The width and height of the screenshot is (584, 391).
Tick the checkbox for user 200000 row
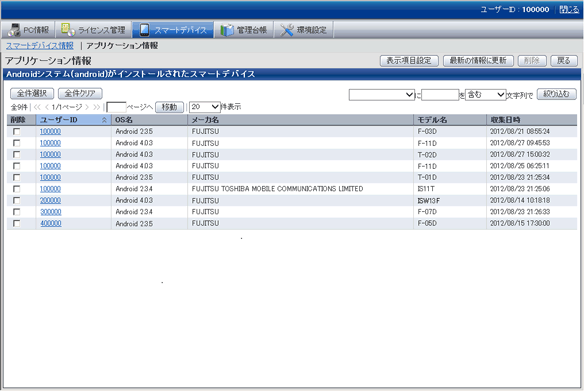click(x=16, y=200)
